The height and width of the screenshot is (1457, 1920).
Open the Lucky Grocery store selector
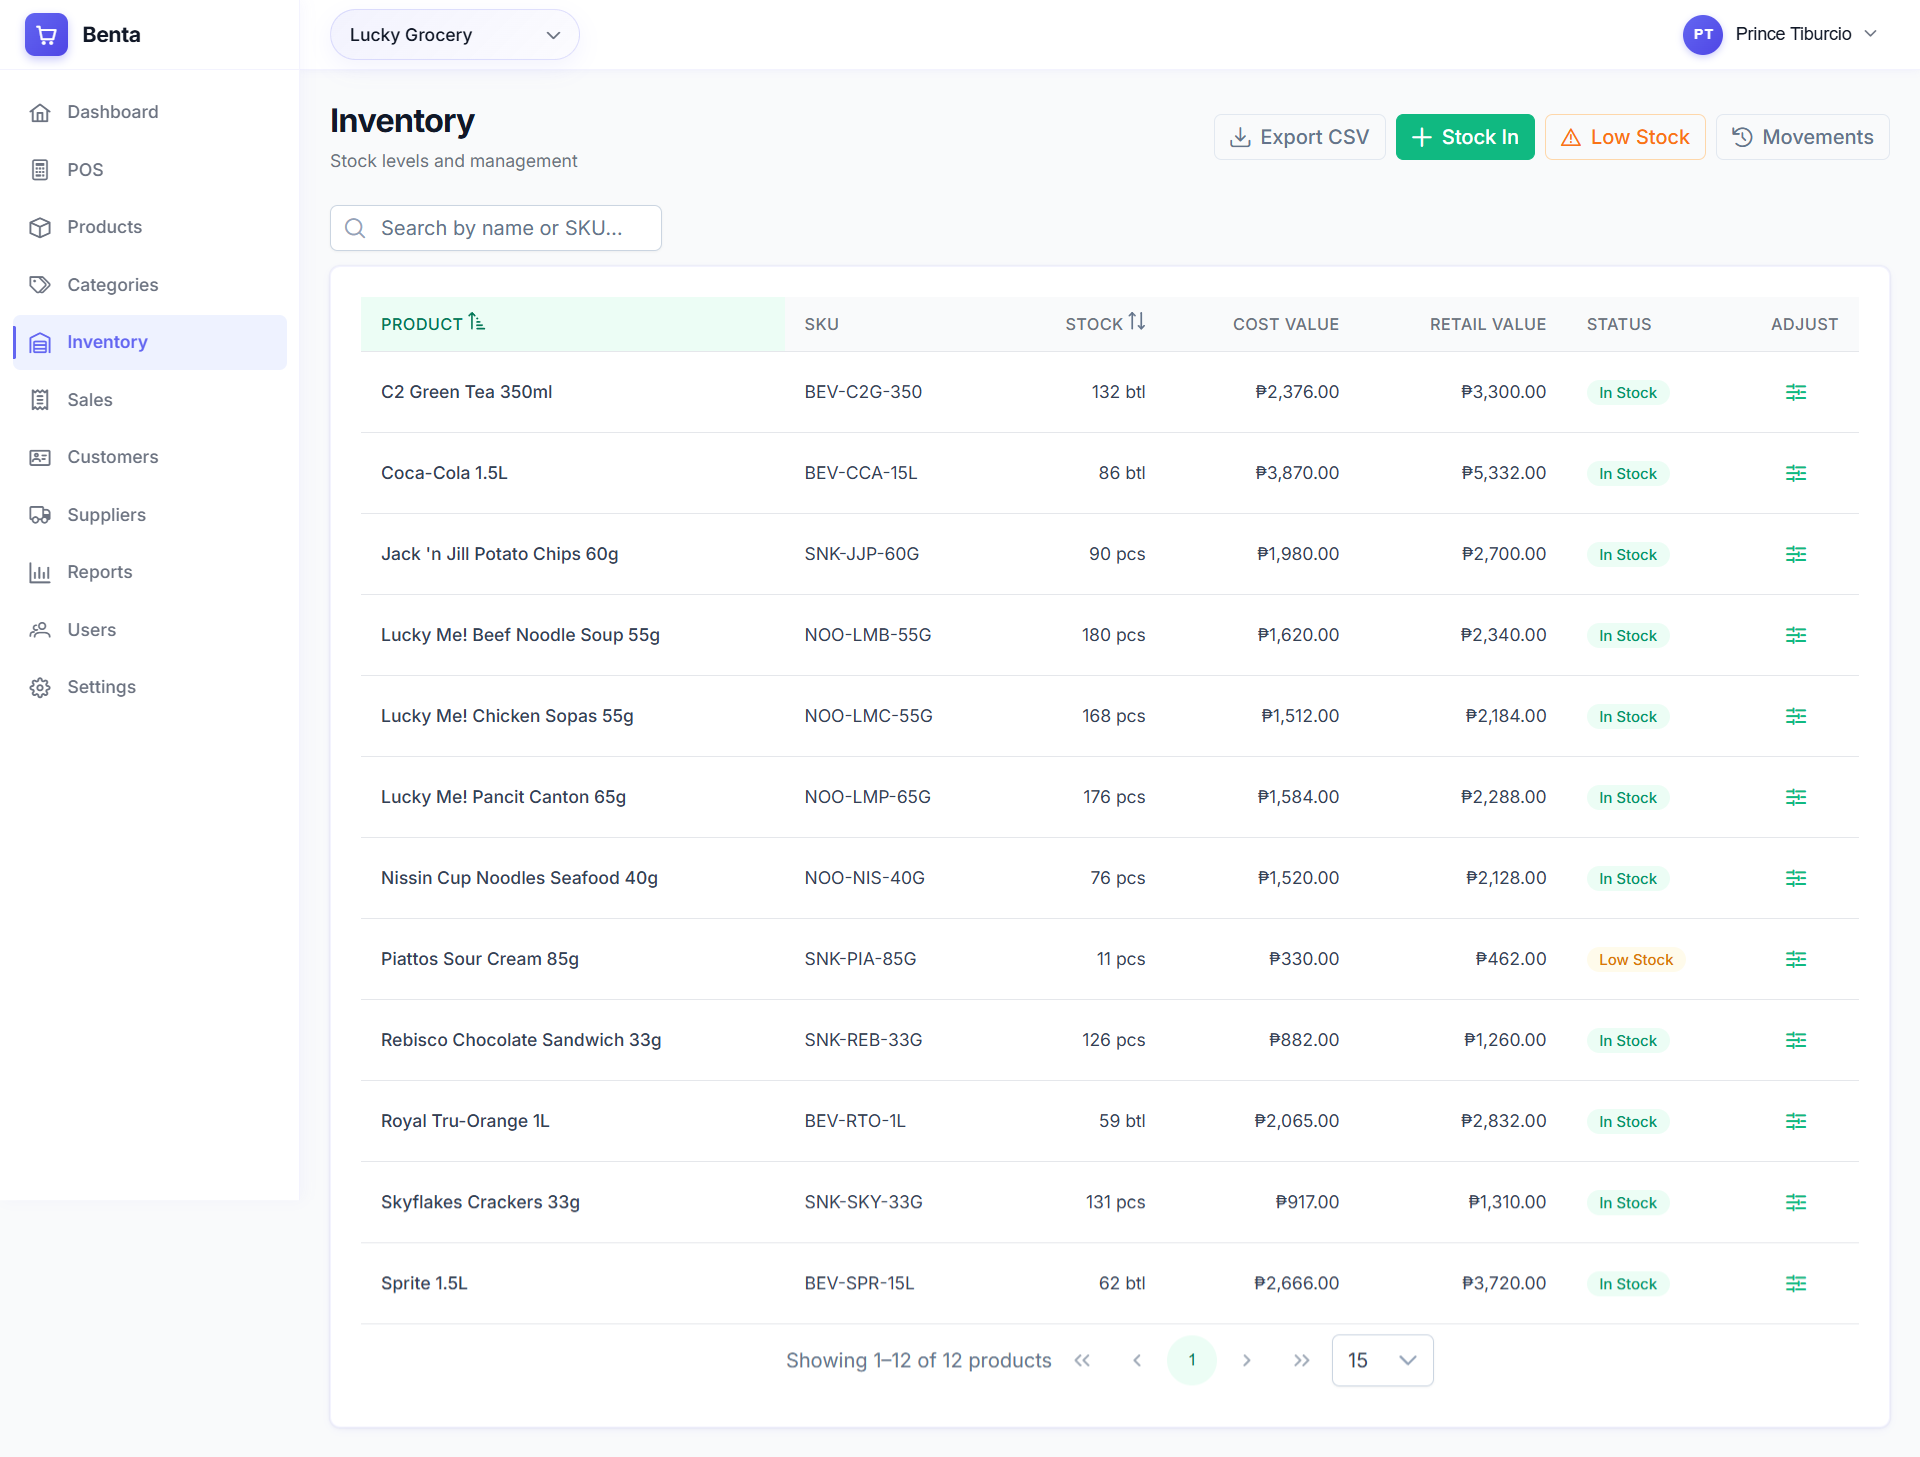(x=454, y=34)
